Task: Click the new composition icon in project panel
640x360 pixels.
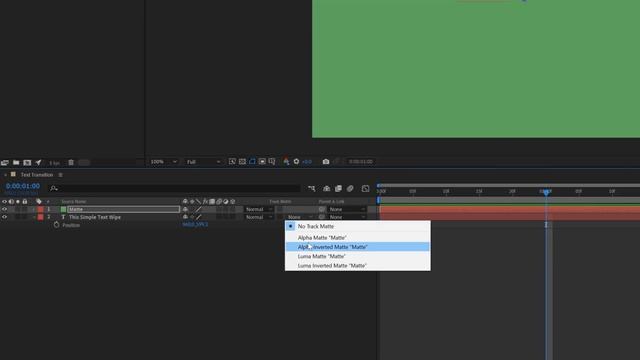Action: click(27, 162)
